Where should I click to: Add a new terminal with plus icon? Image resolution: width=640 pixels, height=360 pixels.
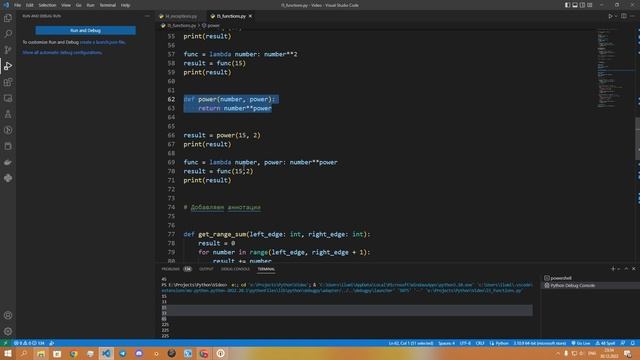pyautogui.click(x=613, y=269)
